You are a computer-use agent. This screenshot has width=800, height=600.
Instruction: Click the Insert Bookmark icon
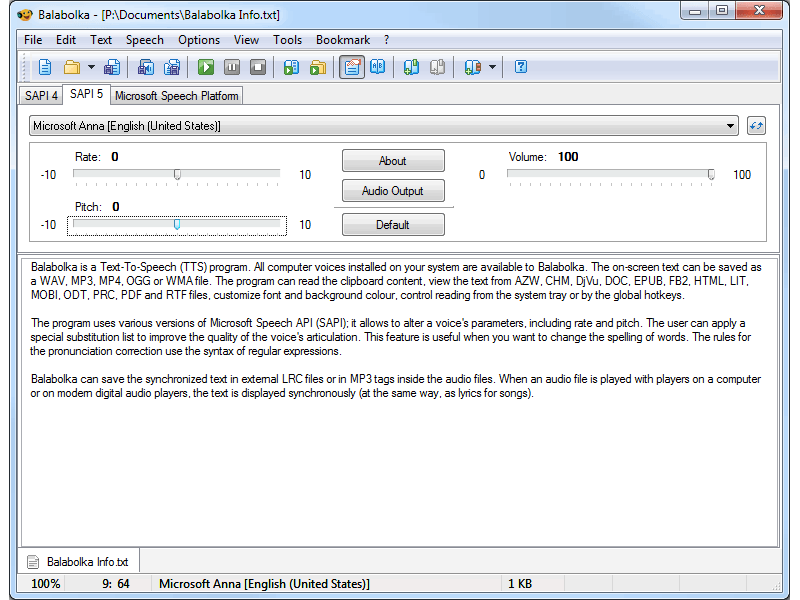coord(411,67)
